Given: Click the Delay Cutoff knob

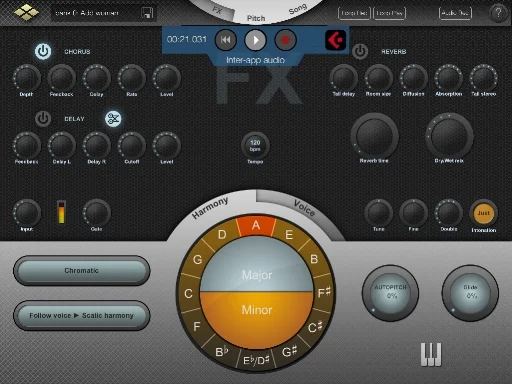Looking at the screenshot, I should [132, 146].
